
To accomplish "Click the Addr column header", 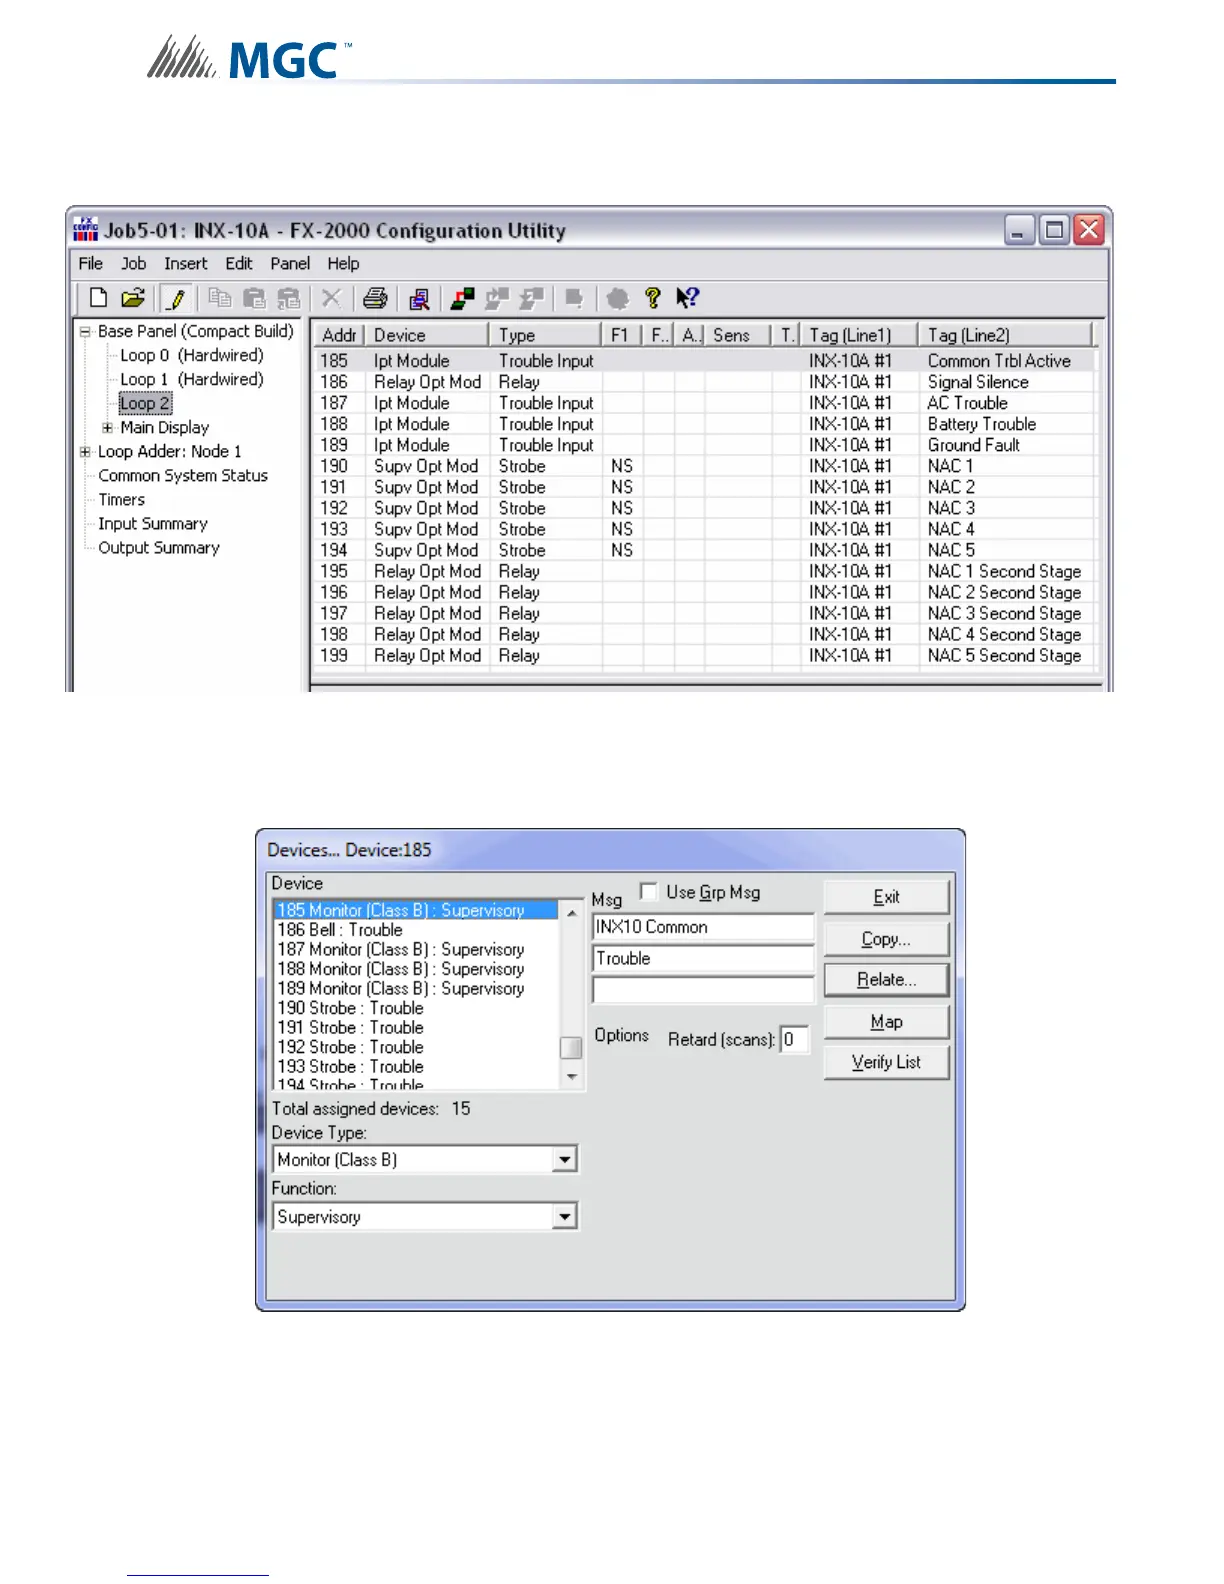I will click(339, 335).
